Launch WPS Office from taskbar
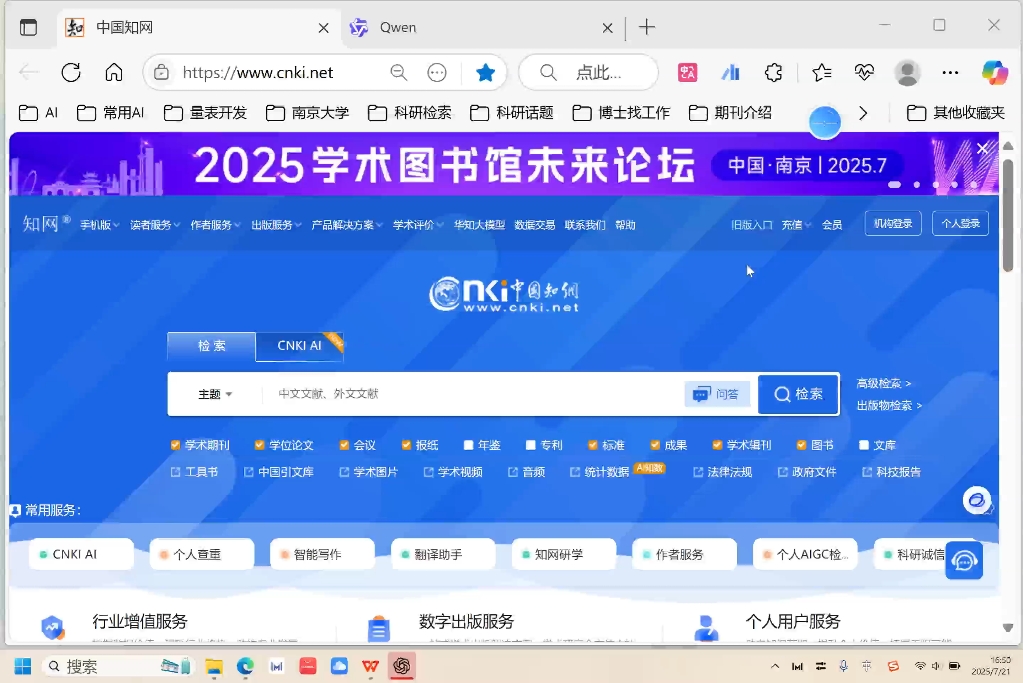The width and height of the screenshot is (1023, 683). tap(370, 666)
